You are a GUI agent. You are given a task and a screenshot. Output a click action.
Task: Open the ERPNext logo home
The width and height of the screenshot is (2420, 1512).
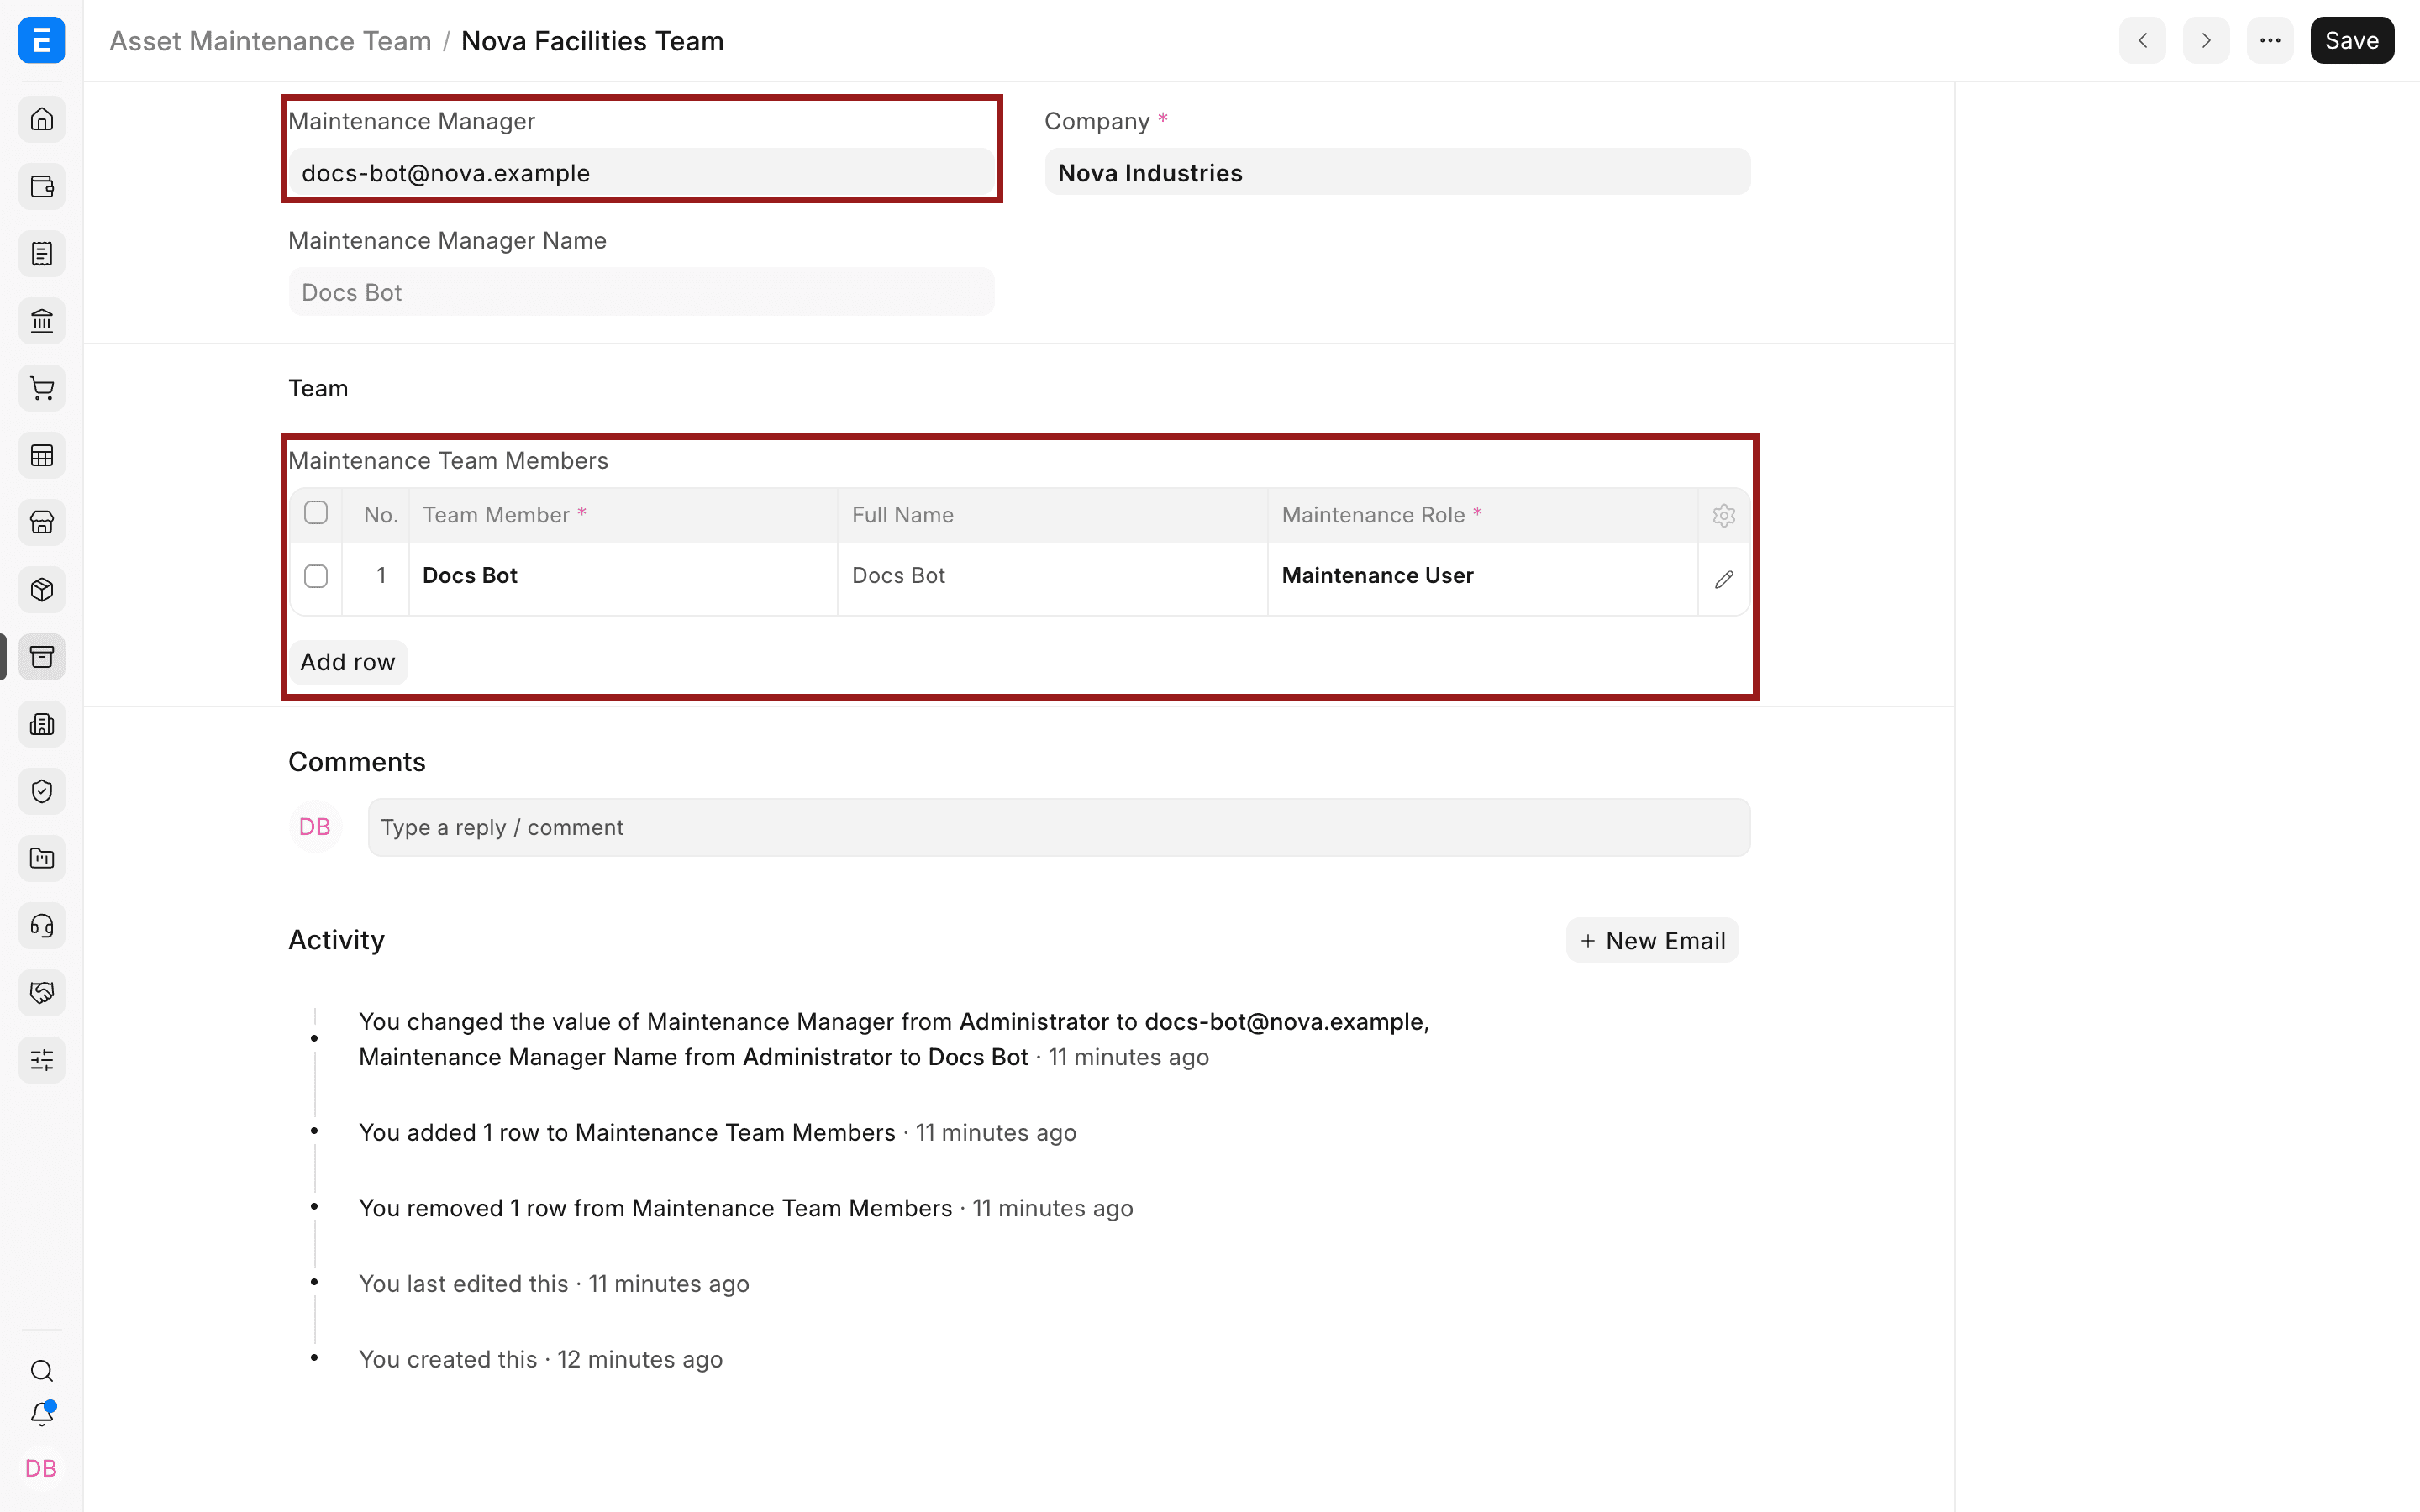(x=41, y=40)
